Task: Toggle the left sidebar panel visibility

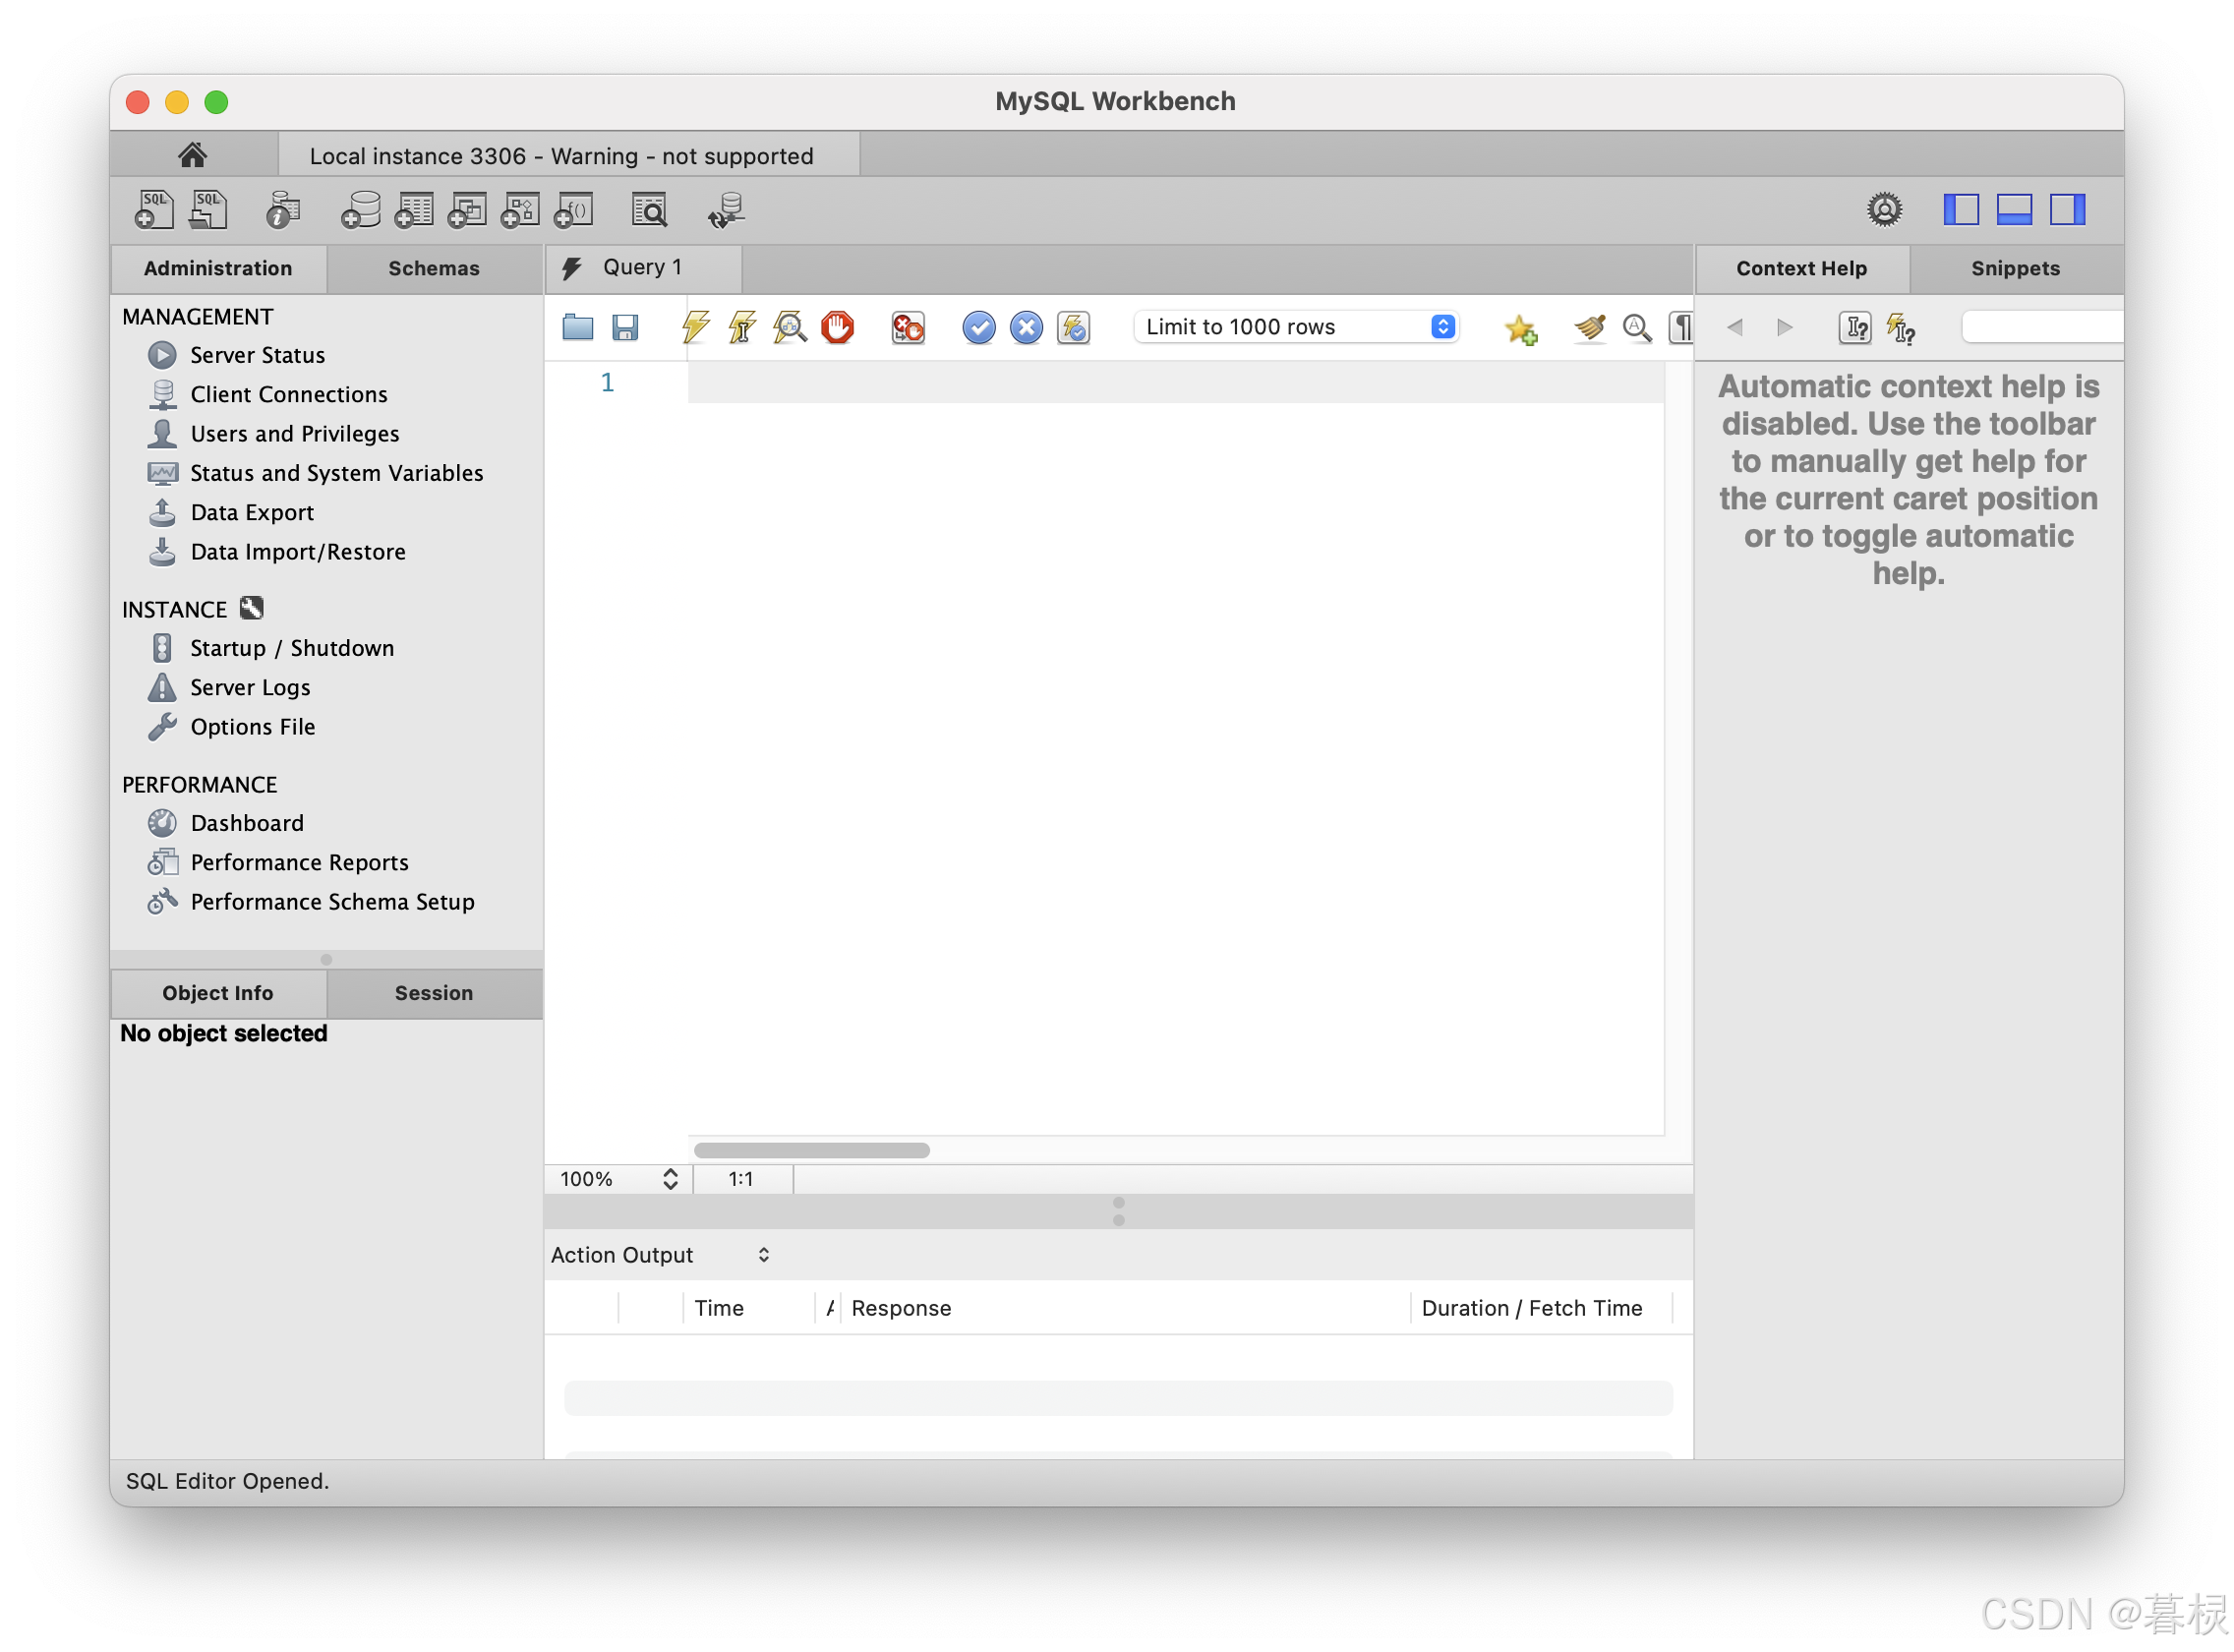Action: (x=1960, y=209)
